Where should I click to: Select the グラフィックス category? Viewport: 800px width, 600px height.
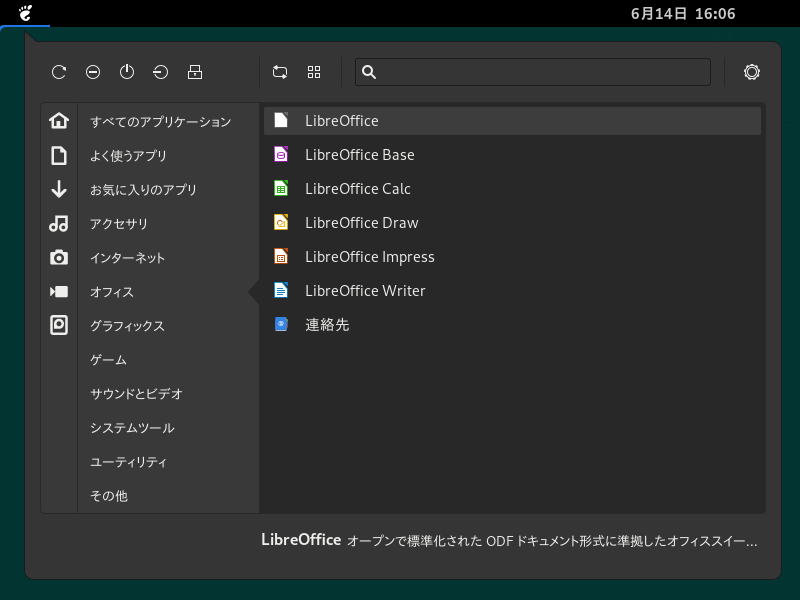coord(127,326)
